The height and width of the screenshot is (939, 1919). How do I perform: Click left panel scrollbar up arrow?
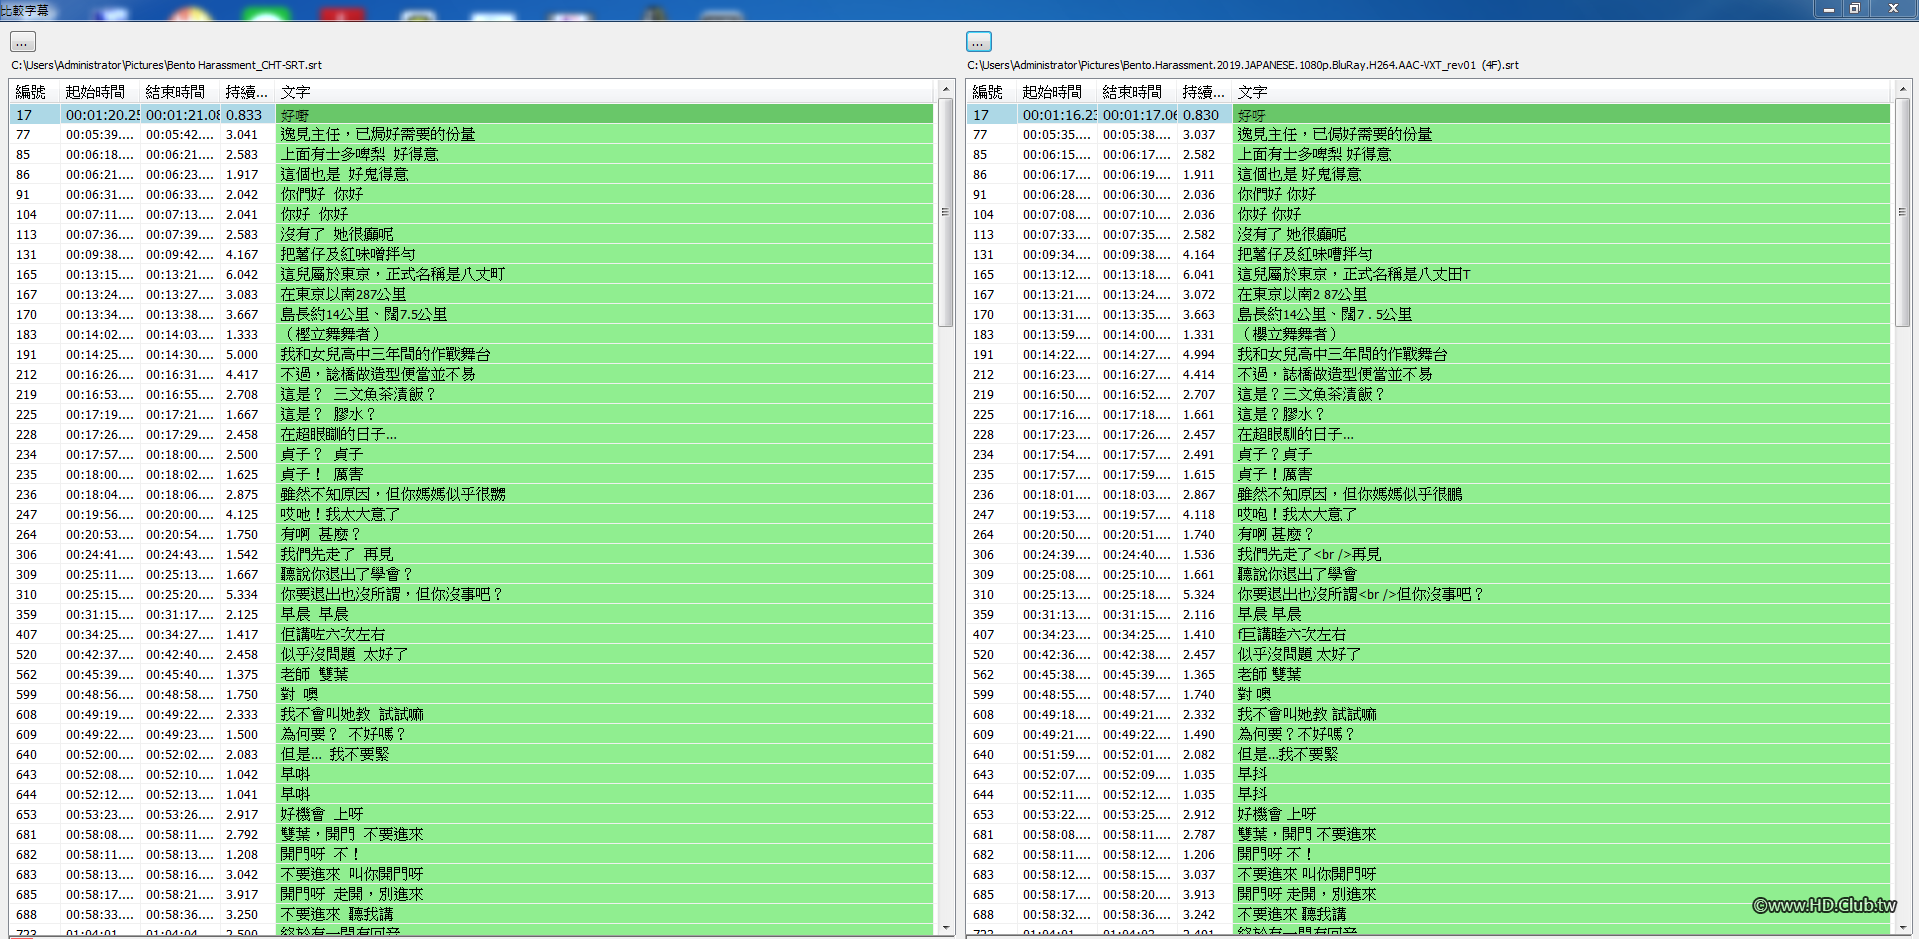945,90
